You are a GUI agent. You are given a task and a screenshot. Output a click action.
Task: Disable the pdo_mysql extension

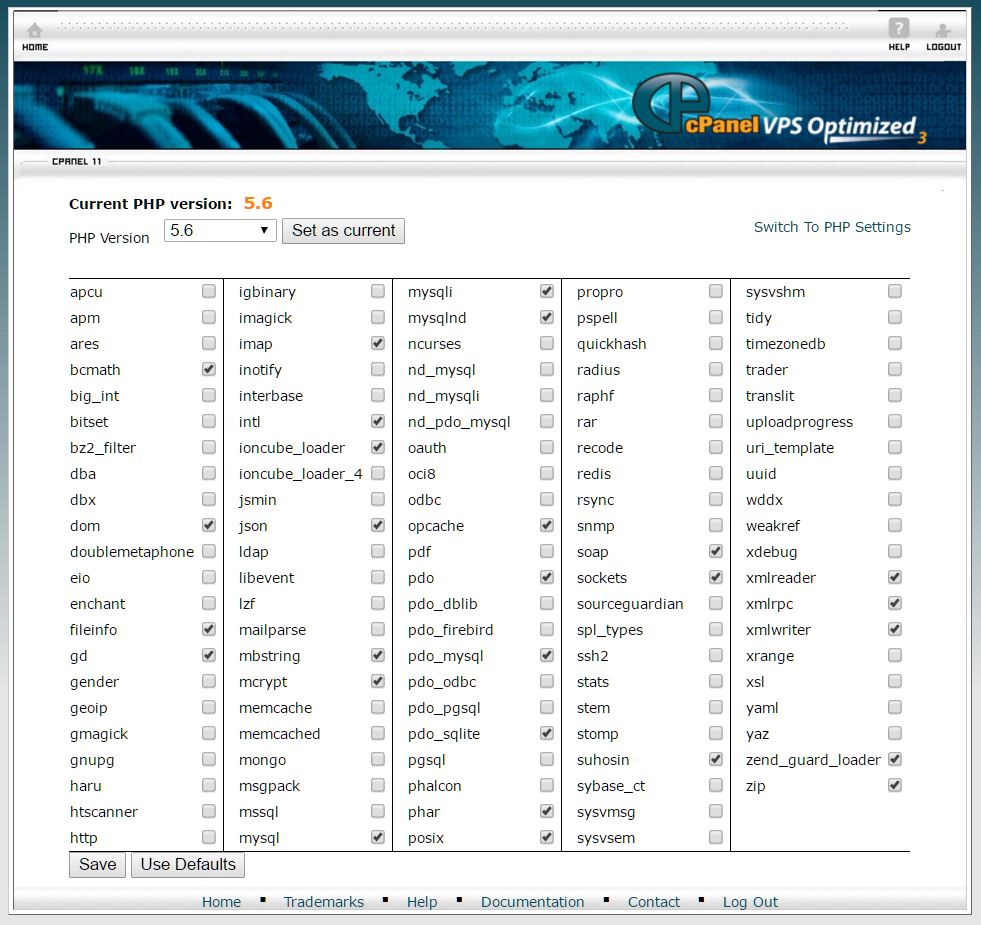547,655
